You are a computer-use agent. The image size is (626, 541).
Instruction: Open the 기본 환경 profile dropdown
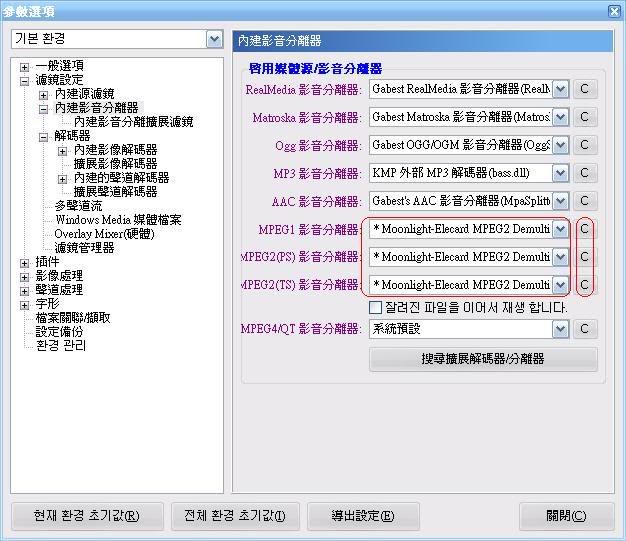[x=214, y=39]
